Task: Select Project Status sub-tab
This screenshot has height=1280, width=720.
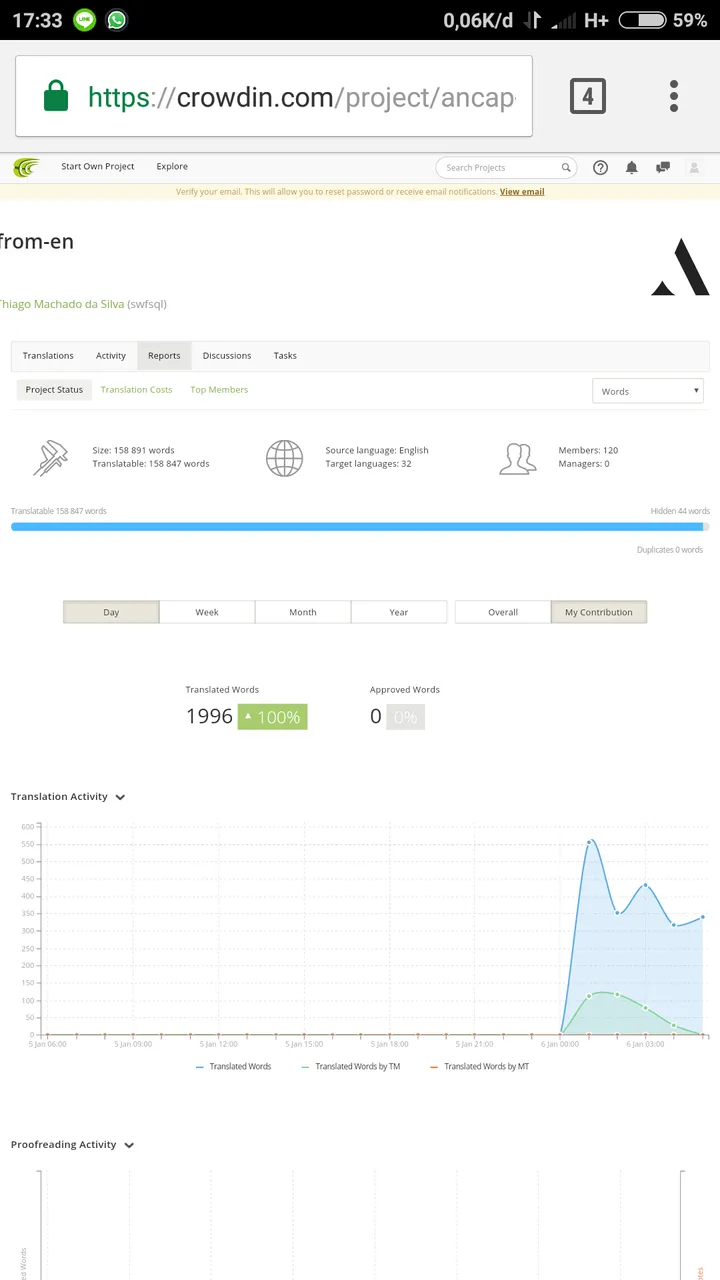Action: click(x=54, y=389)
